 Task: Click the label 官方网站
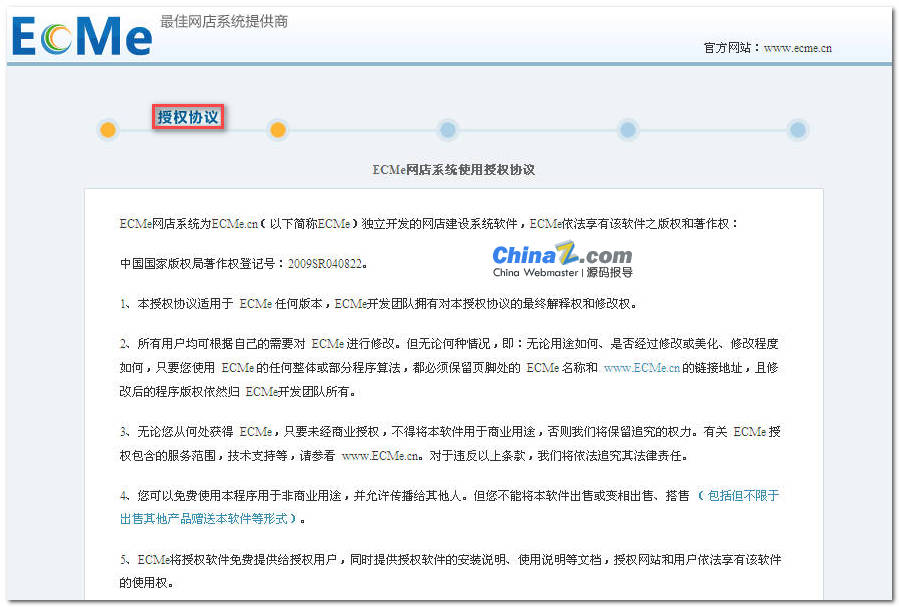(727, 48)
